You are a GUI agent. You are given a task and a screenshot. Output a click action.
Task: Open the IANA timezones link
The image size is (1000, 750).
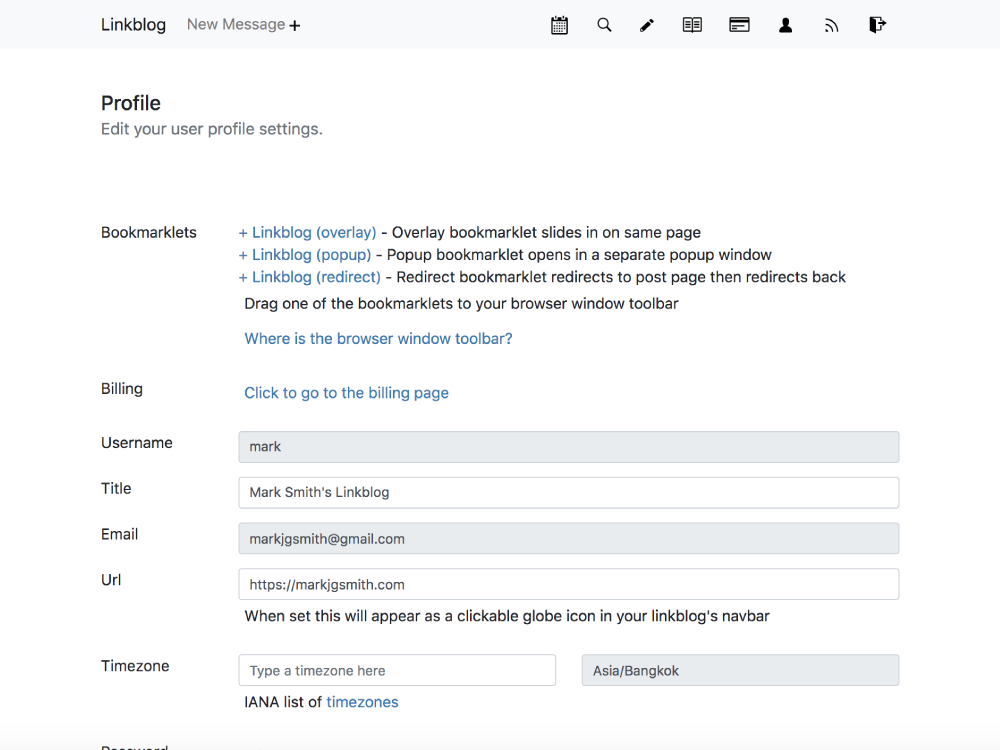tap(362, 702)
